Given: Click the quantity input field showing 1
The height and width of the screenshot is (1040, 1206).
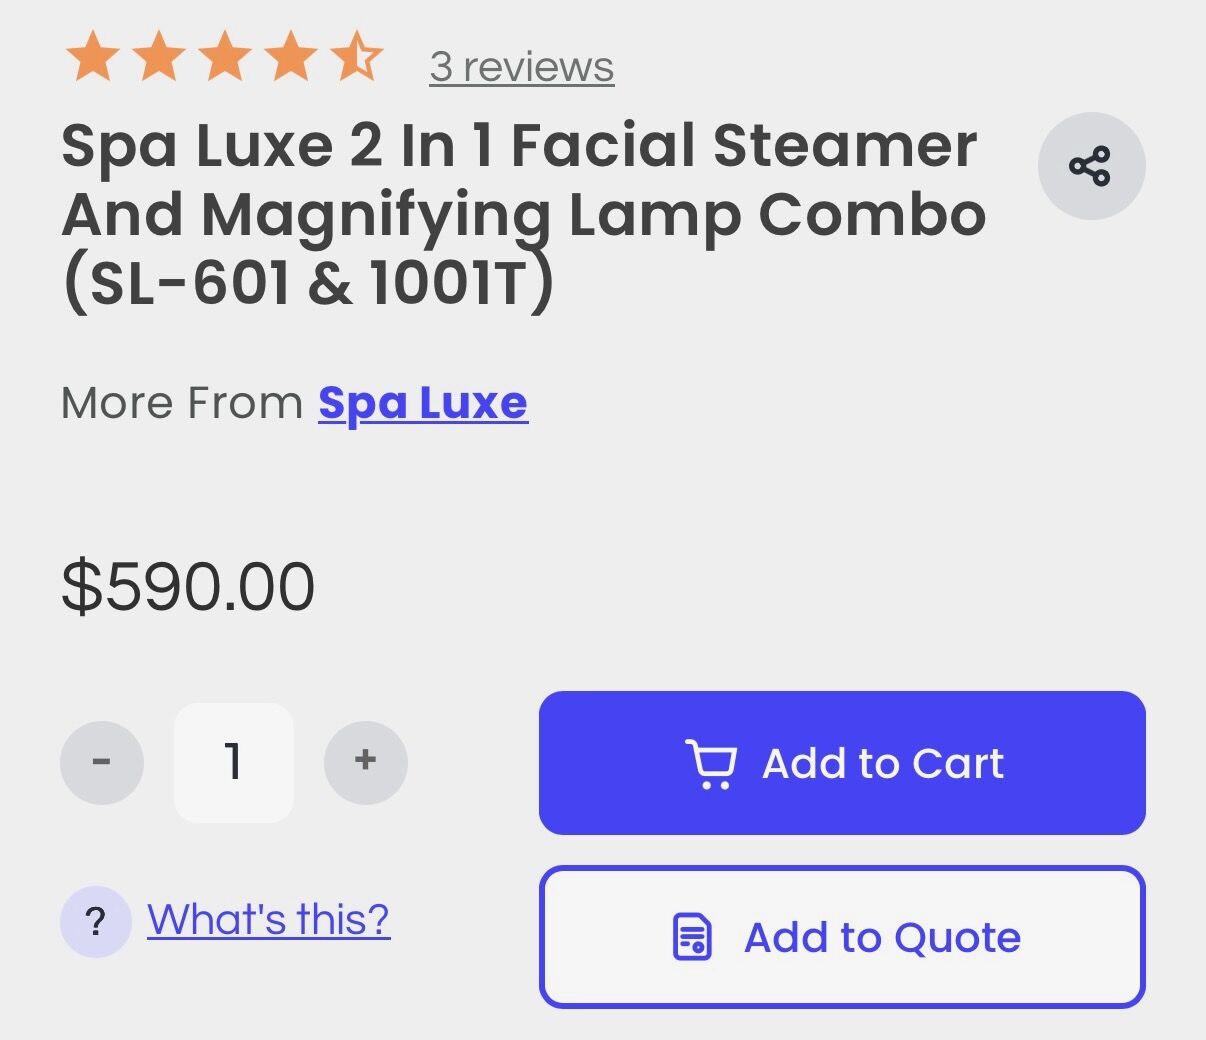Looking at the screenshot, I should 234,762.
